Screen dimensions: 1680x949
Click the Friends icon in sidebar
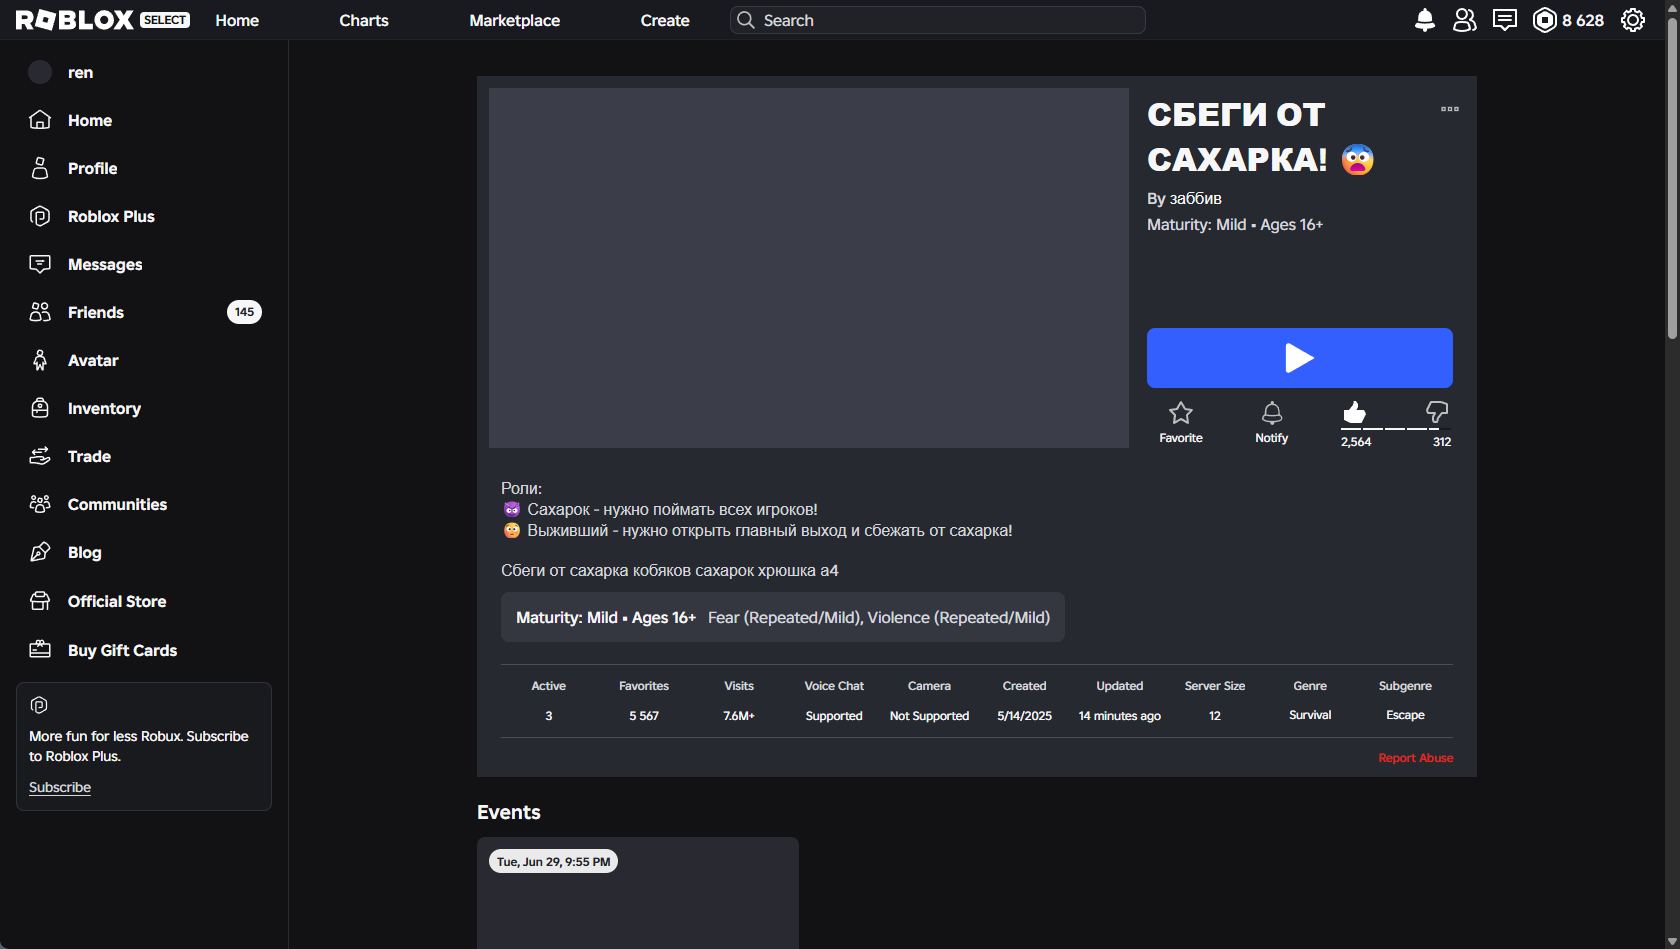(x=40, y=312)
